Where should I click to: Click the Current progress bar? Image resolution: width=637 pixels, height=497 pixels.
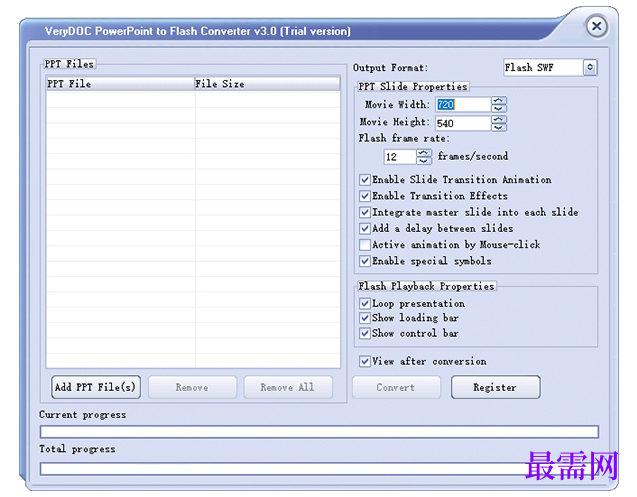(319, 432)
